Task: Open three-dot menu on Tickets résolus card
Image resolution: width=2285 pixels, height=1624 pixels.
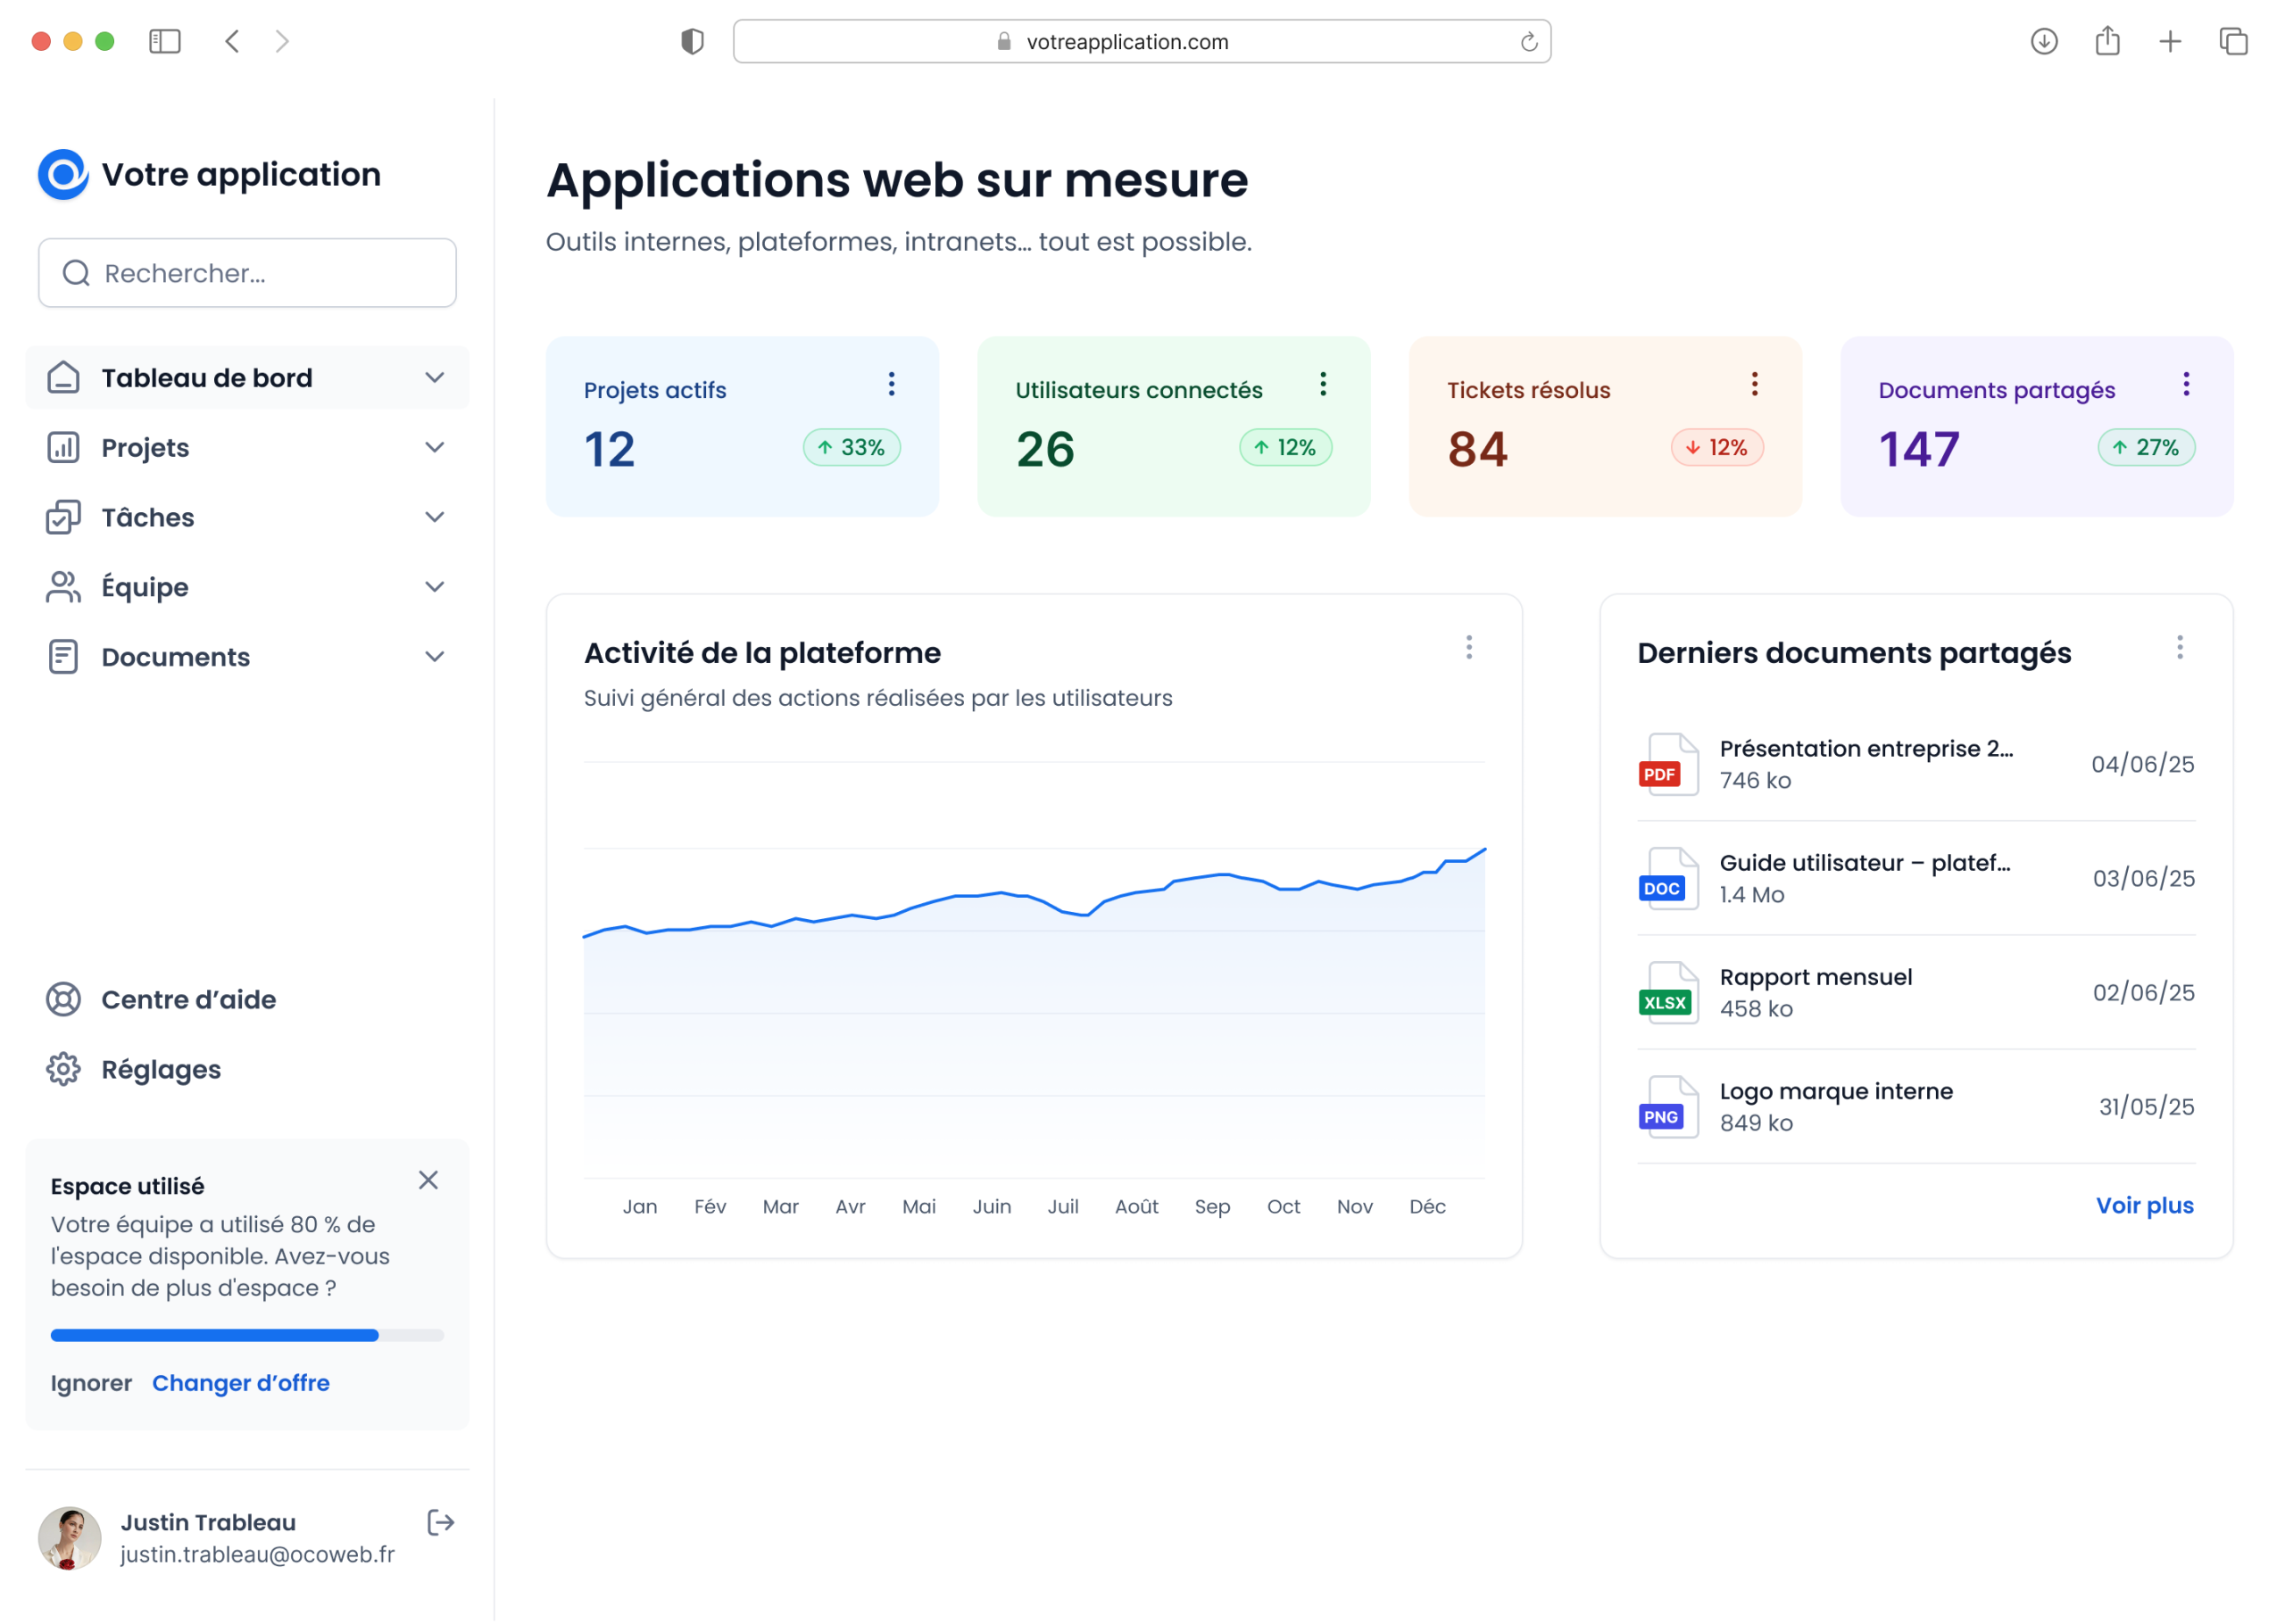Action: pos(1754,384)
